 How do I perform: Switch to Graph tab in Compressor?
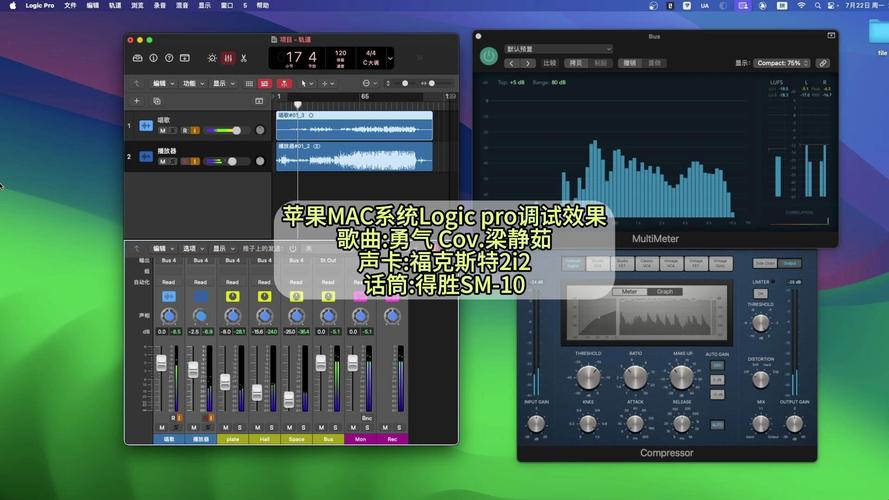coord(664,291)
